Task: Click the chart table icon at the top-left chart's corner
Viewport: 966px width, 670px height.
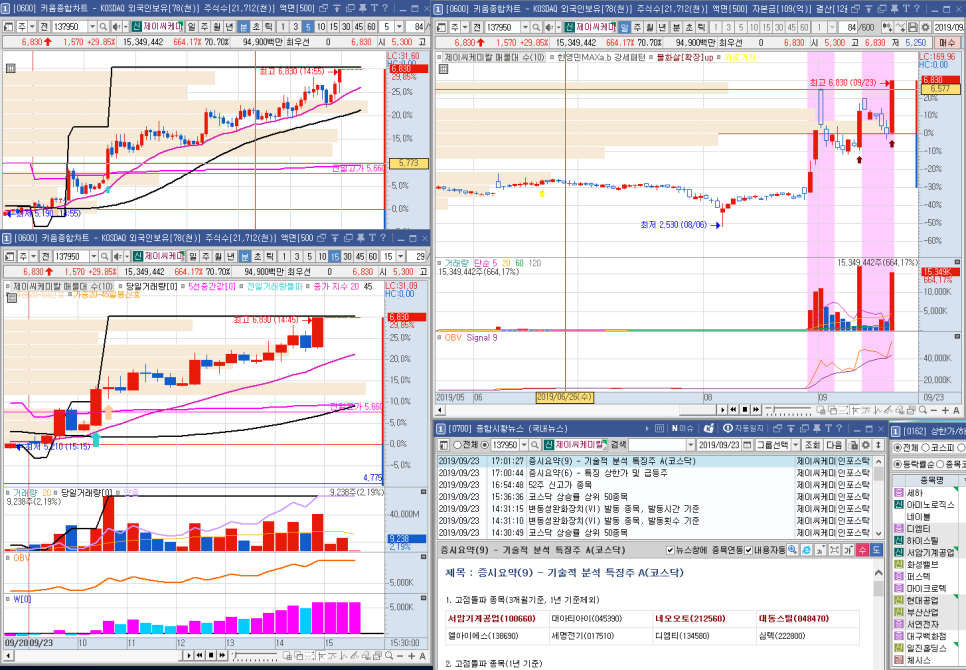Action: click(10, 68)
